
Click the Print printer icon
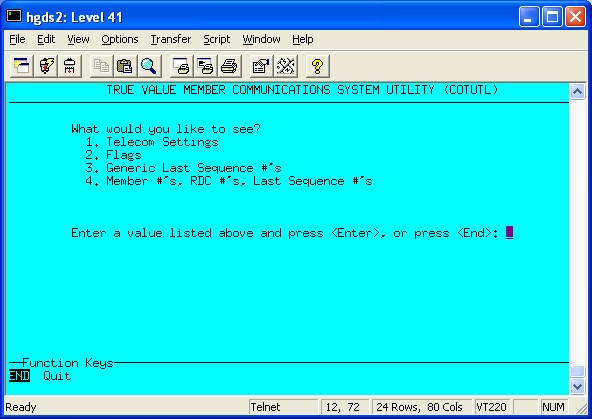[229, 66]
